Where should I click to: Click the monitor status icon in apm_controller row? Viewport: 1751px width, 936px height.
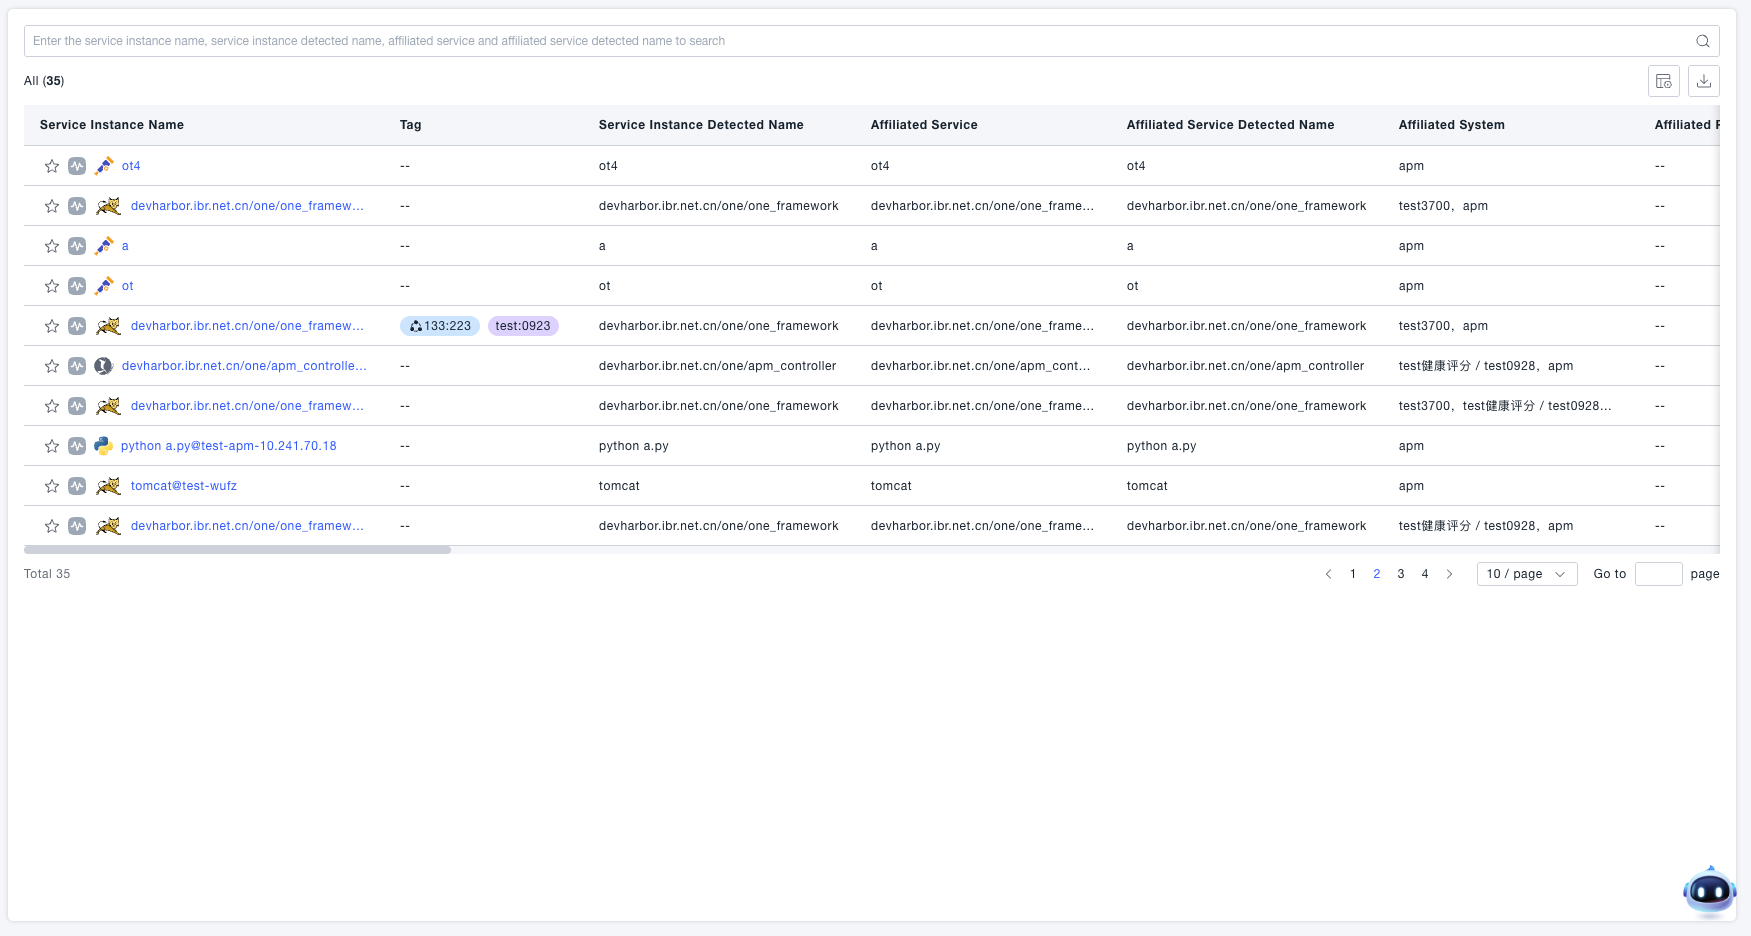click(77, 366)
